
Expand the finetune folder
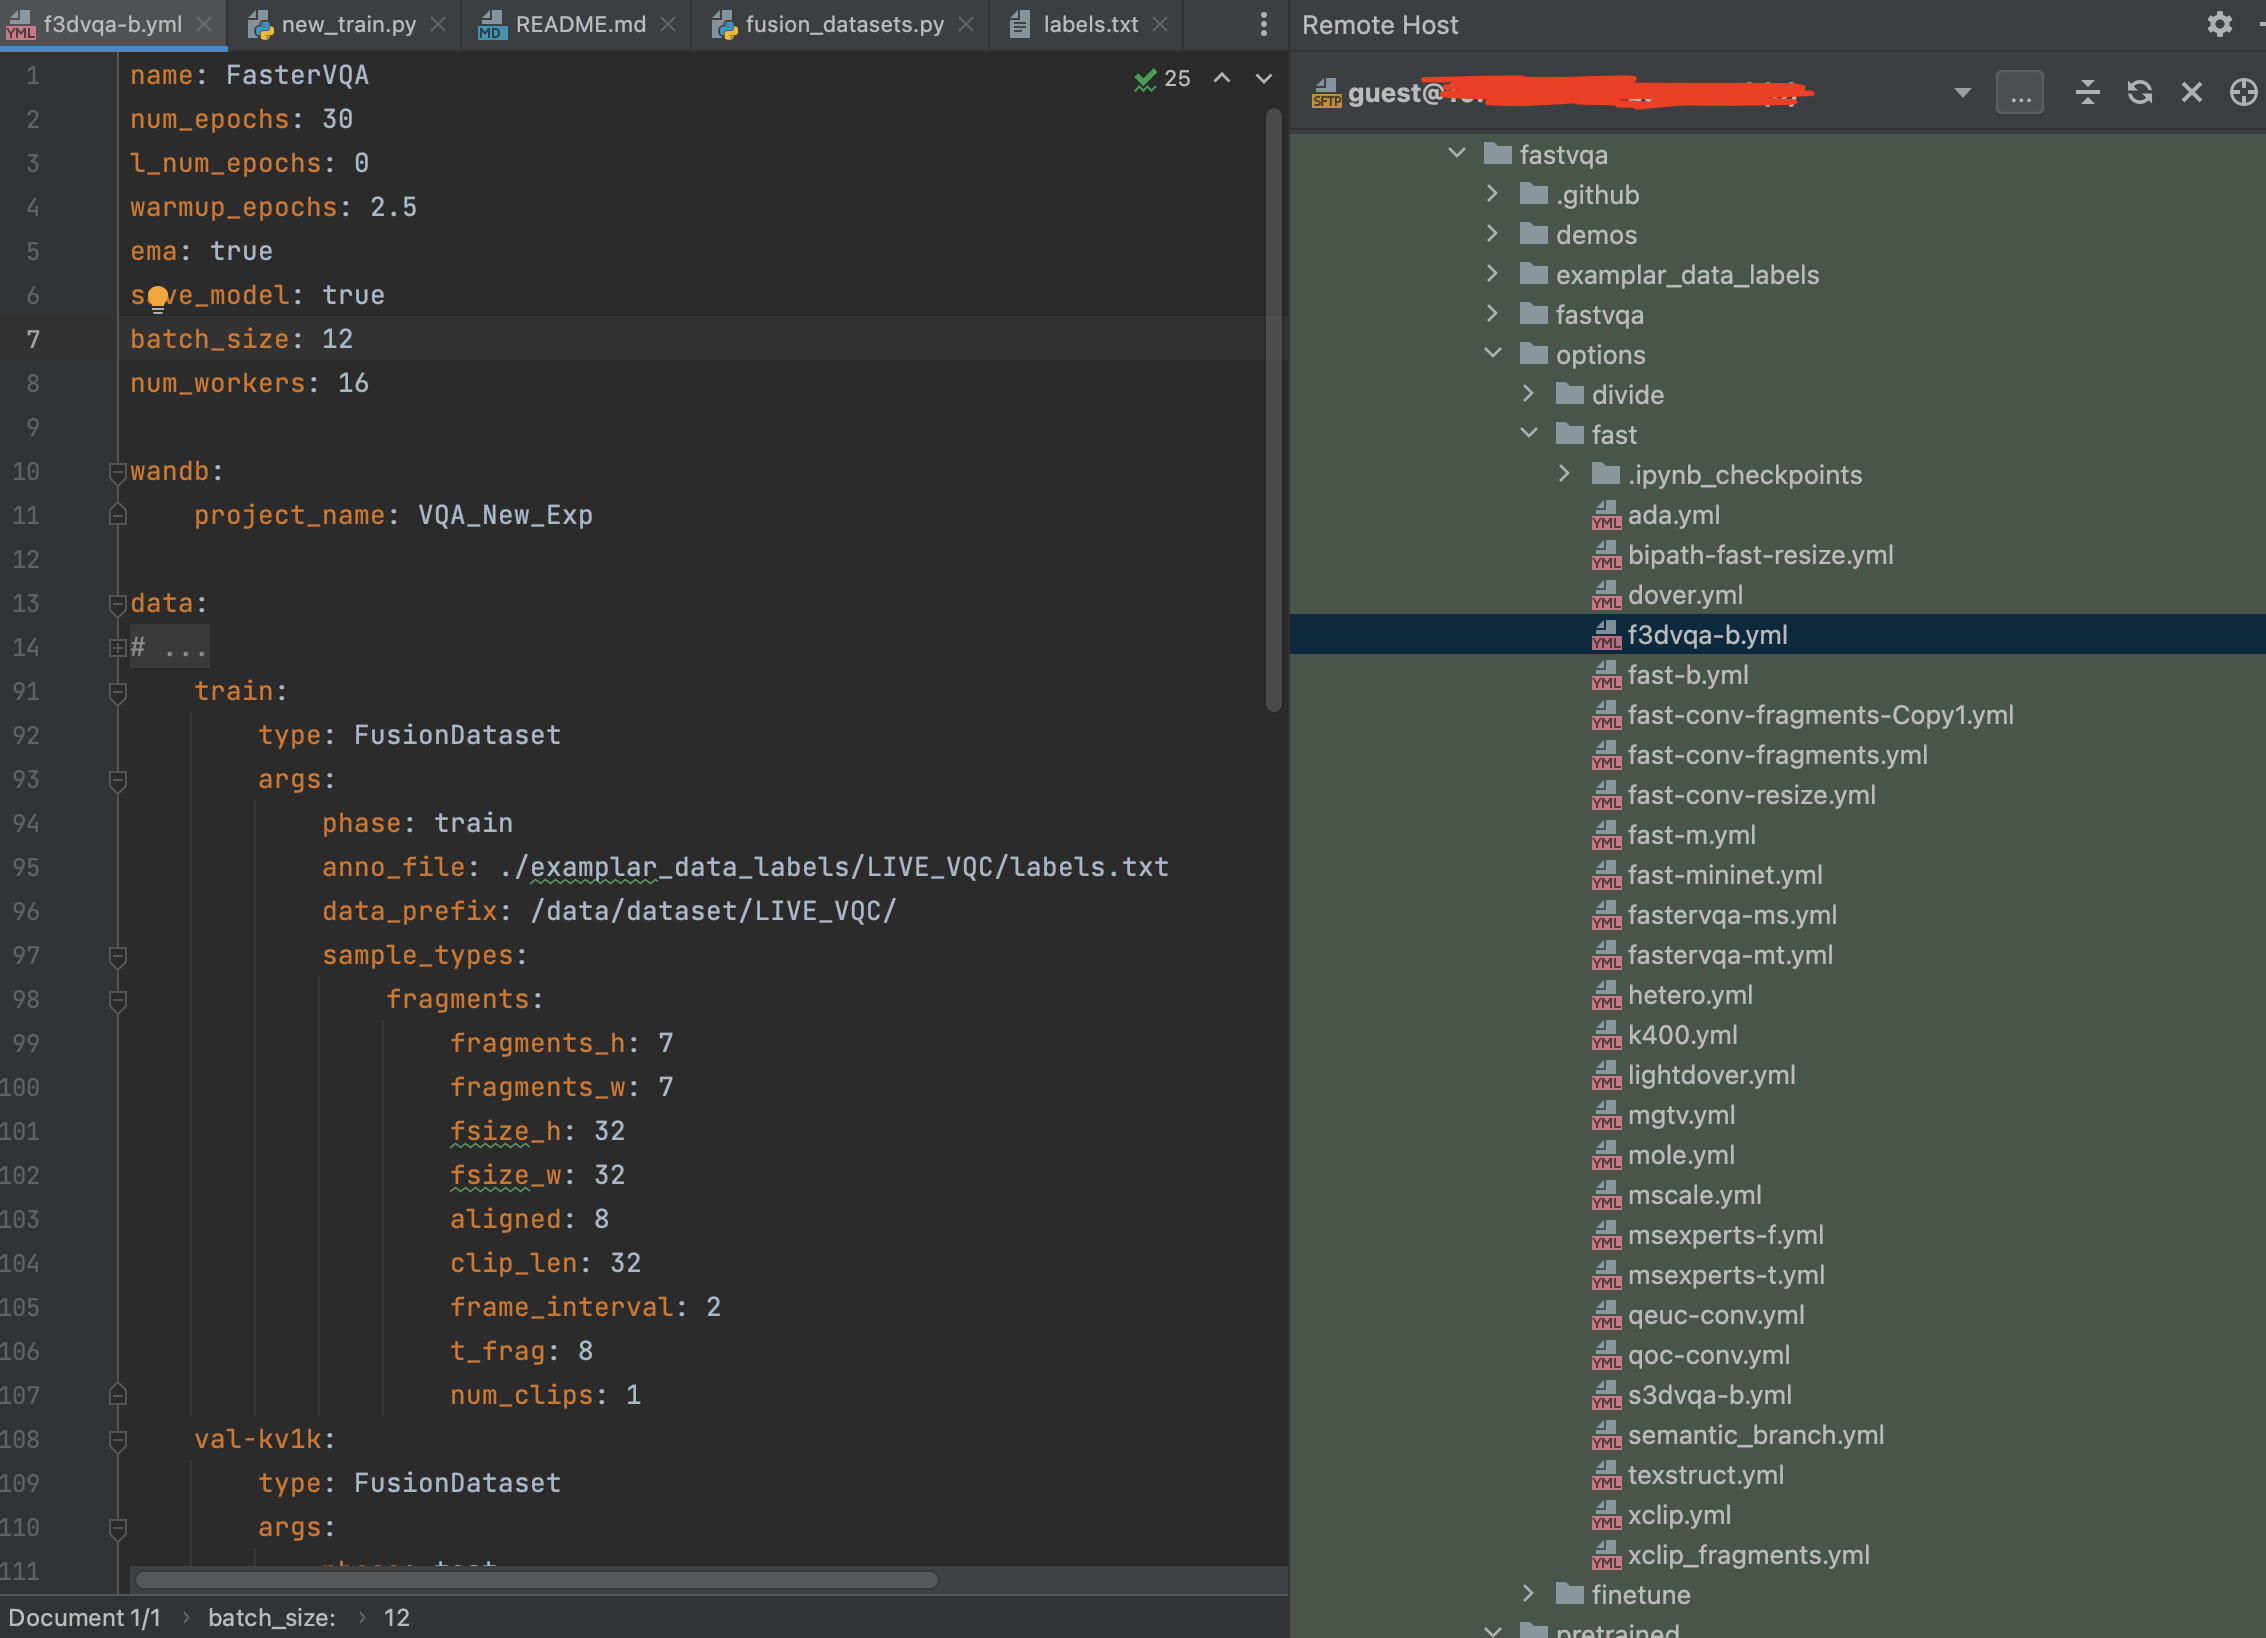[1528, 1593]
